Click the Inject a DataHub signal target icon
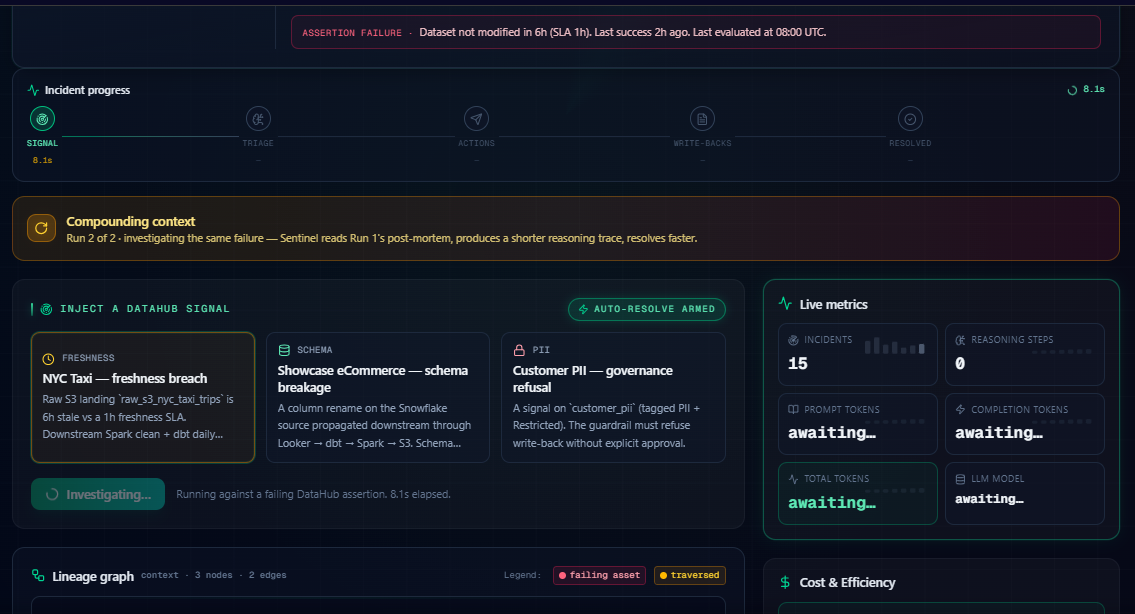Image resolution: width=1135 pixels, height=614 pixels. pyautogui.click(x=46, y=309)
